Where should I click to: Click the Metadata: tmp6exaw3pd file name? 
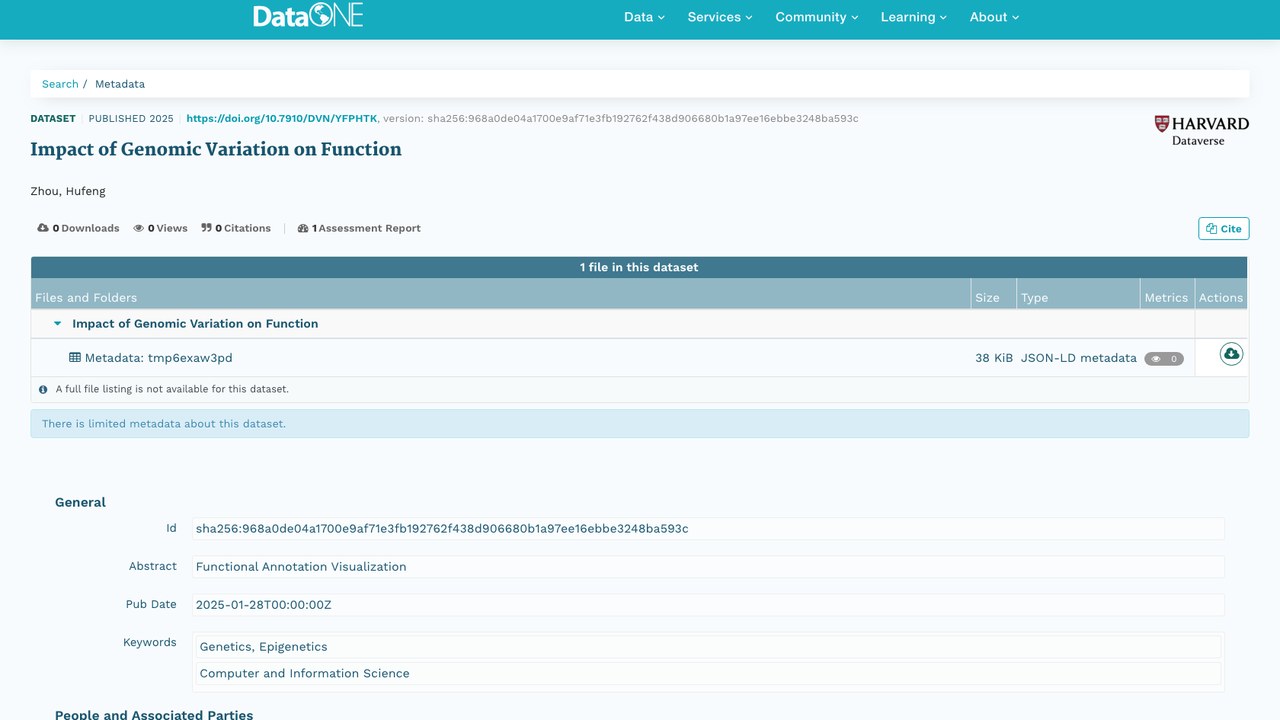158,357
